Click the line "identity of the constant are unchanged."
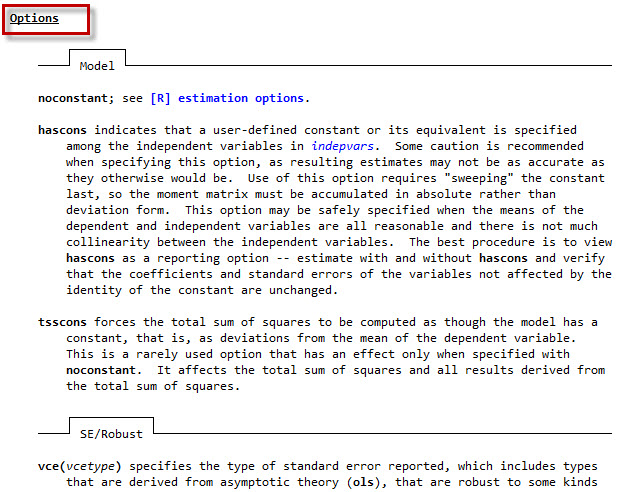Screen dimensions: 631x492 [x=202, y=290]
